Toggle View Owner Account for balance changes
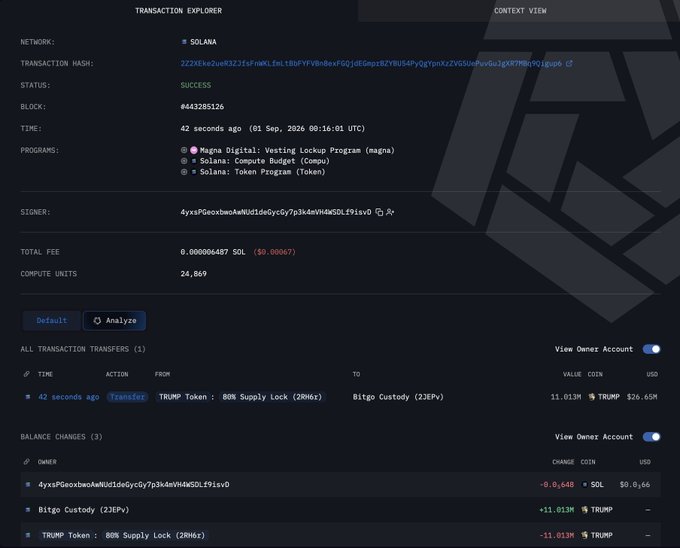Image resolution: width=680 pixels, height=548 pixels. click(651, 437)
